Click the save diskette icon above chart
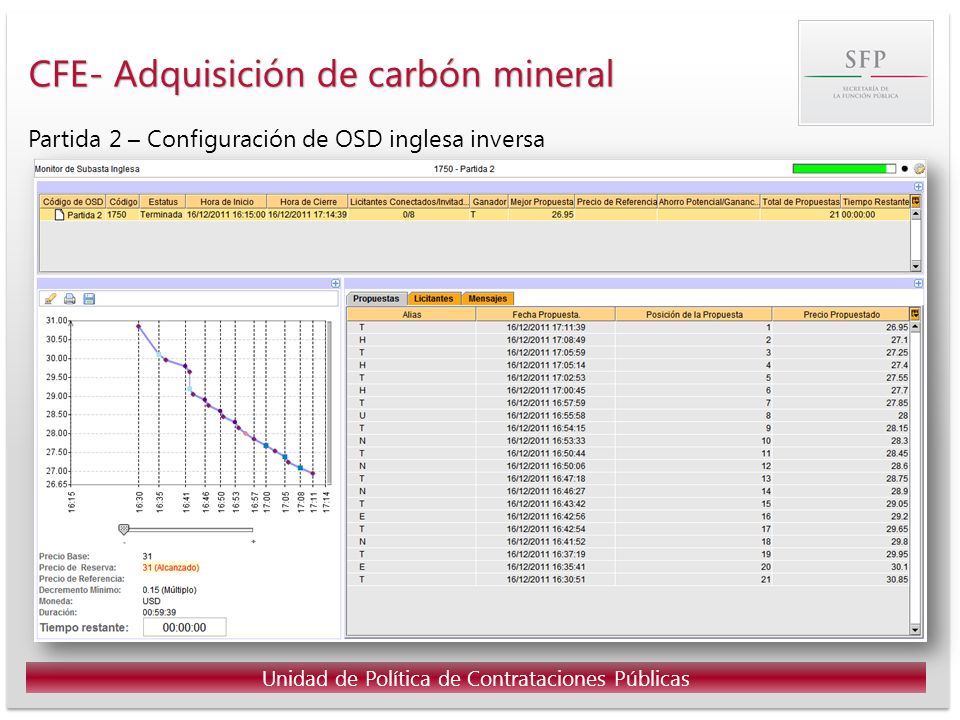 [x=89, y=299]
